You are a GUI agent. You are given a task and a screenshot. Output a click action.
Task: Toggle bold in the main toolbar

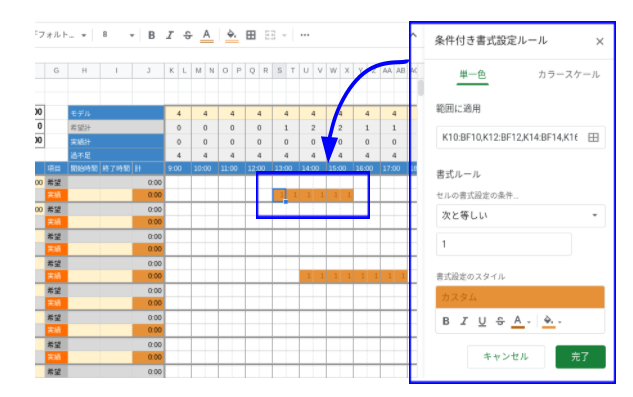(x=151, y=36)
